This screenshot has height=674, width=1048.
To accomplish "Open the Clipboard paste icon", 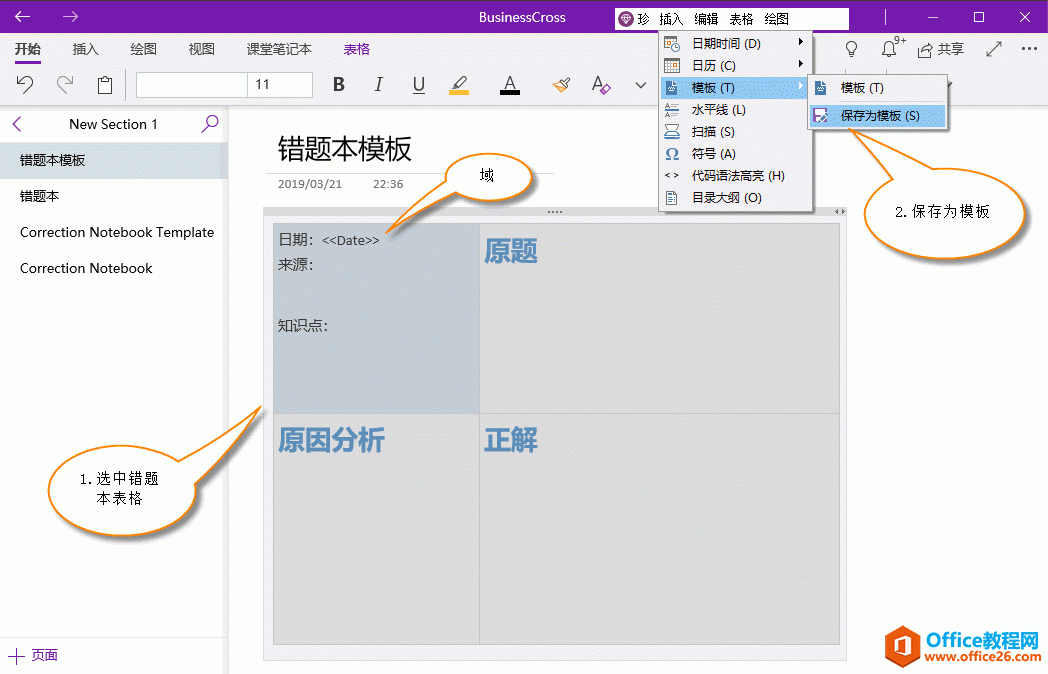I will click(x=104, y=84).
